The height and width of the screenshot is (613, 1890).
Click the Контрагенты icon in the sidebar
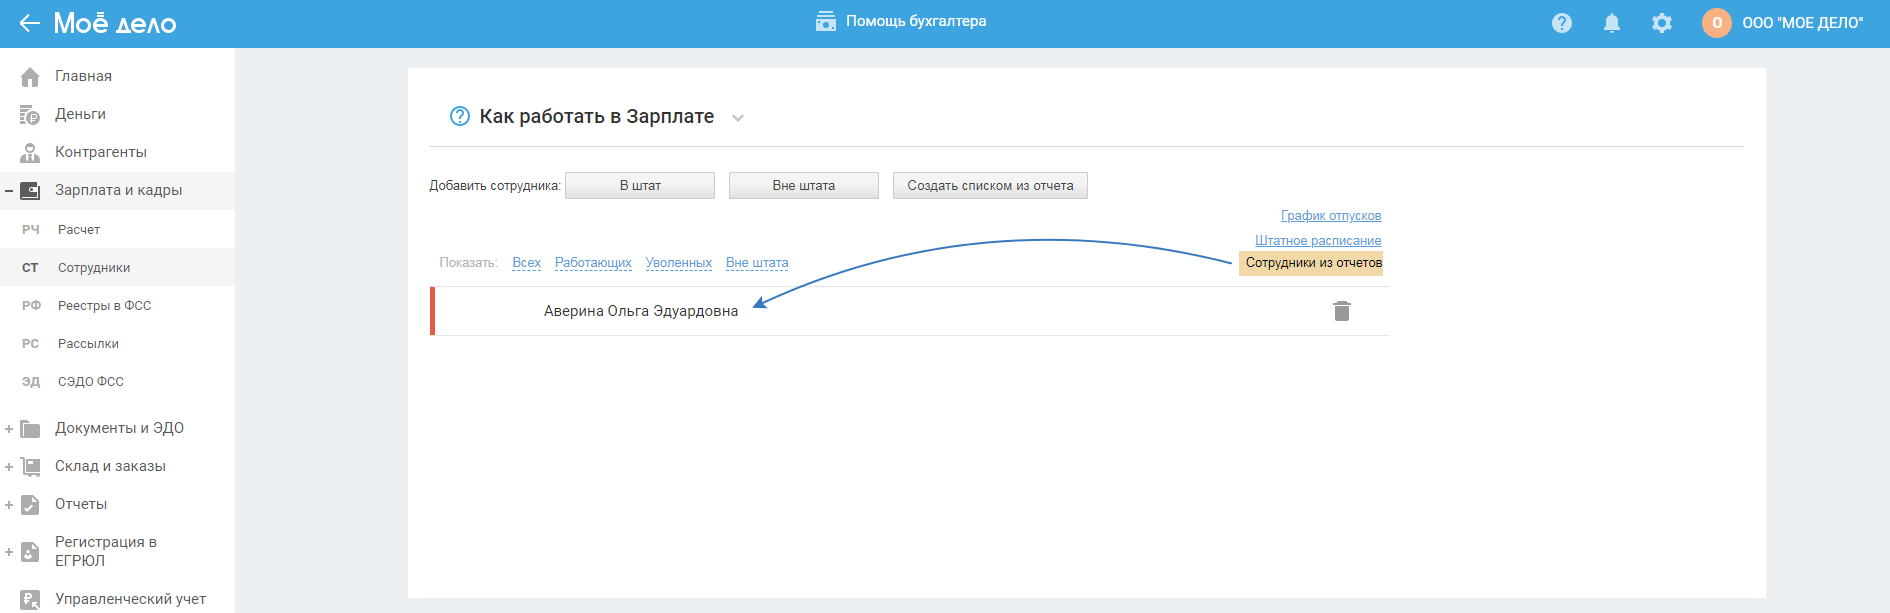tap(30, 153)
